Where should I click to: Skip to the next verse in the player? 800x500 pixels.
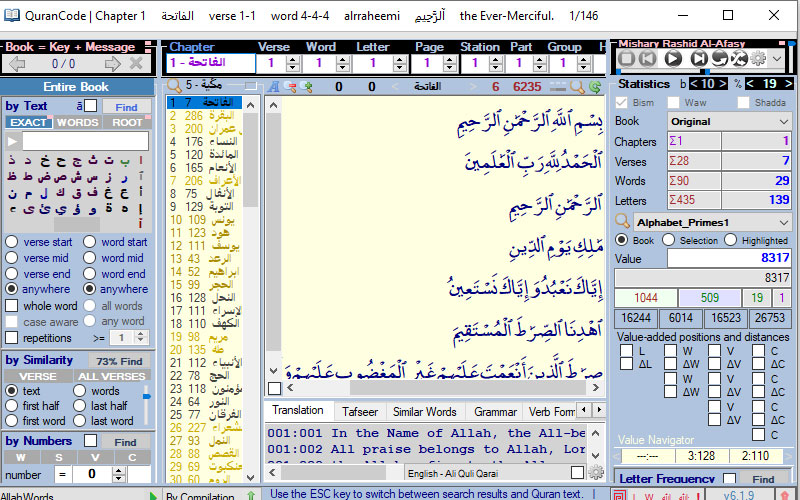pyautogui.click(x=697, y=59)
